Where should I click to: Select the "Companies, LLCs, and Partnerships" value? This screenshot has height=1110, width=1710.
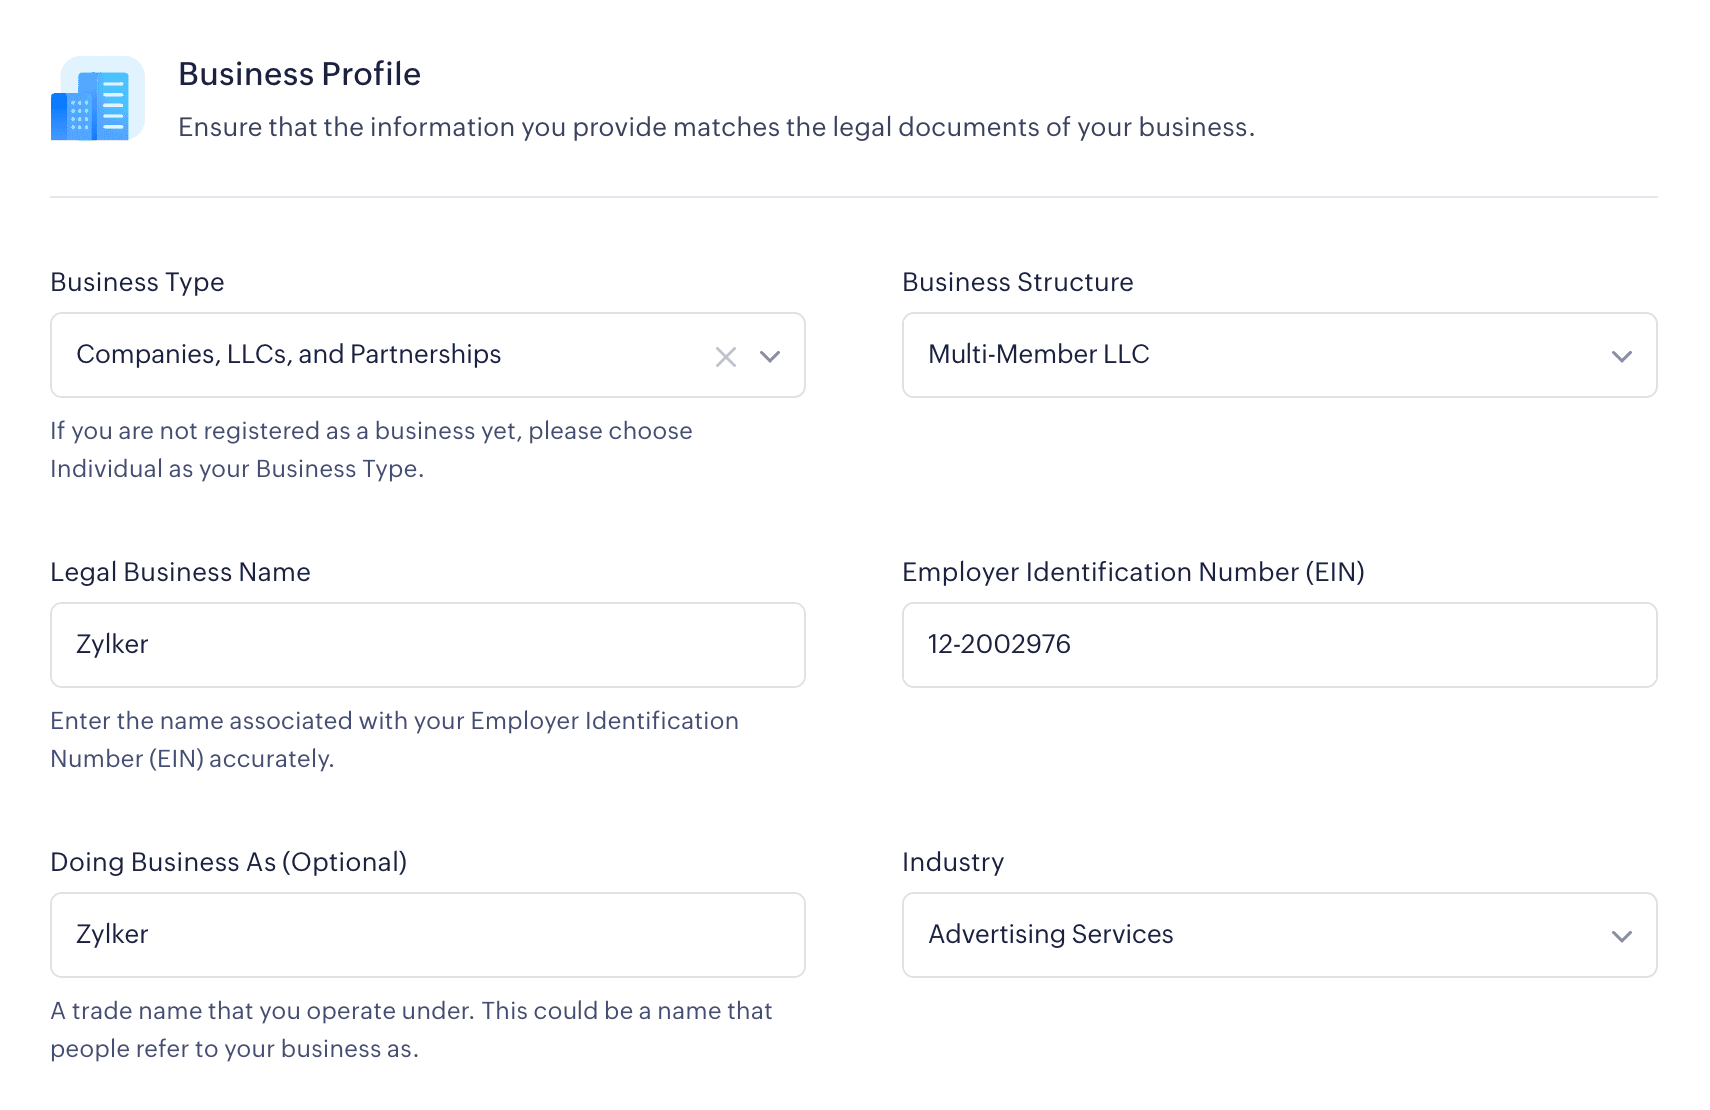click(x=289, y=355)
